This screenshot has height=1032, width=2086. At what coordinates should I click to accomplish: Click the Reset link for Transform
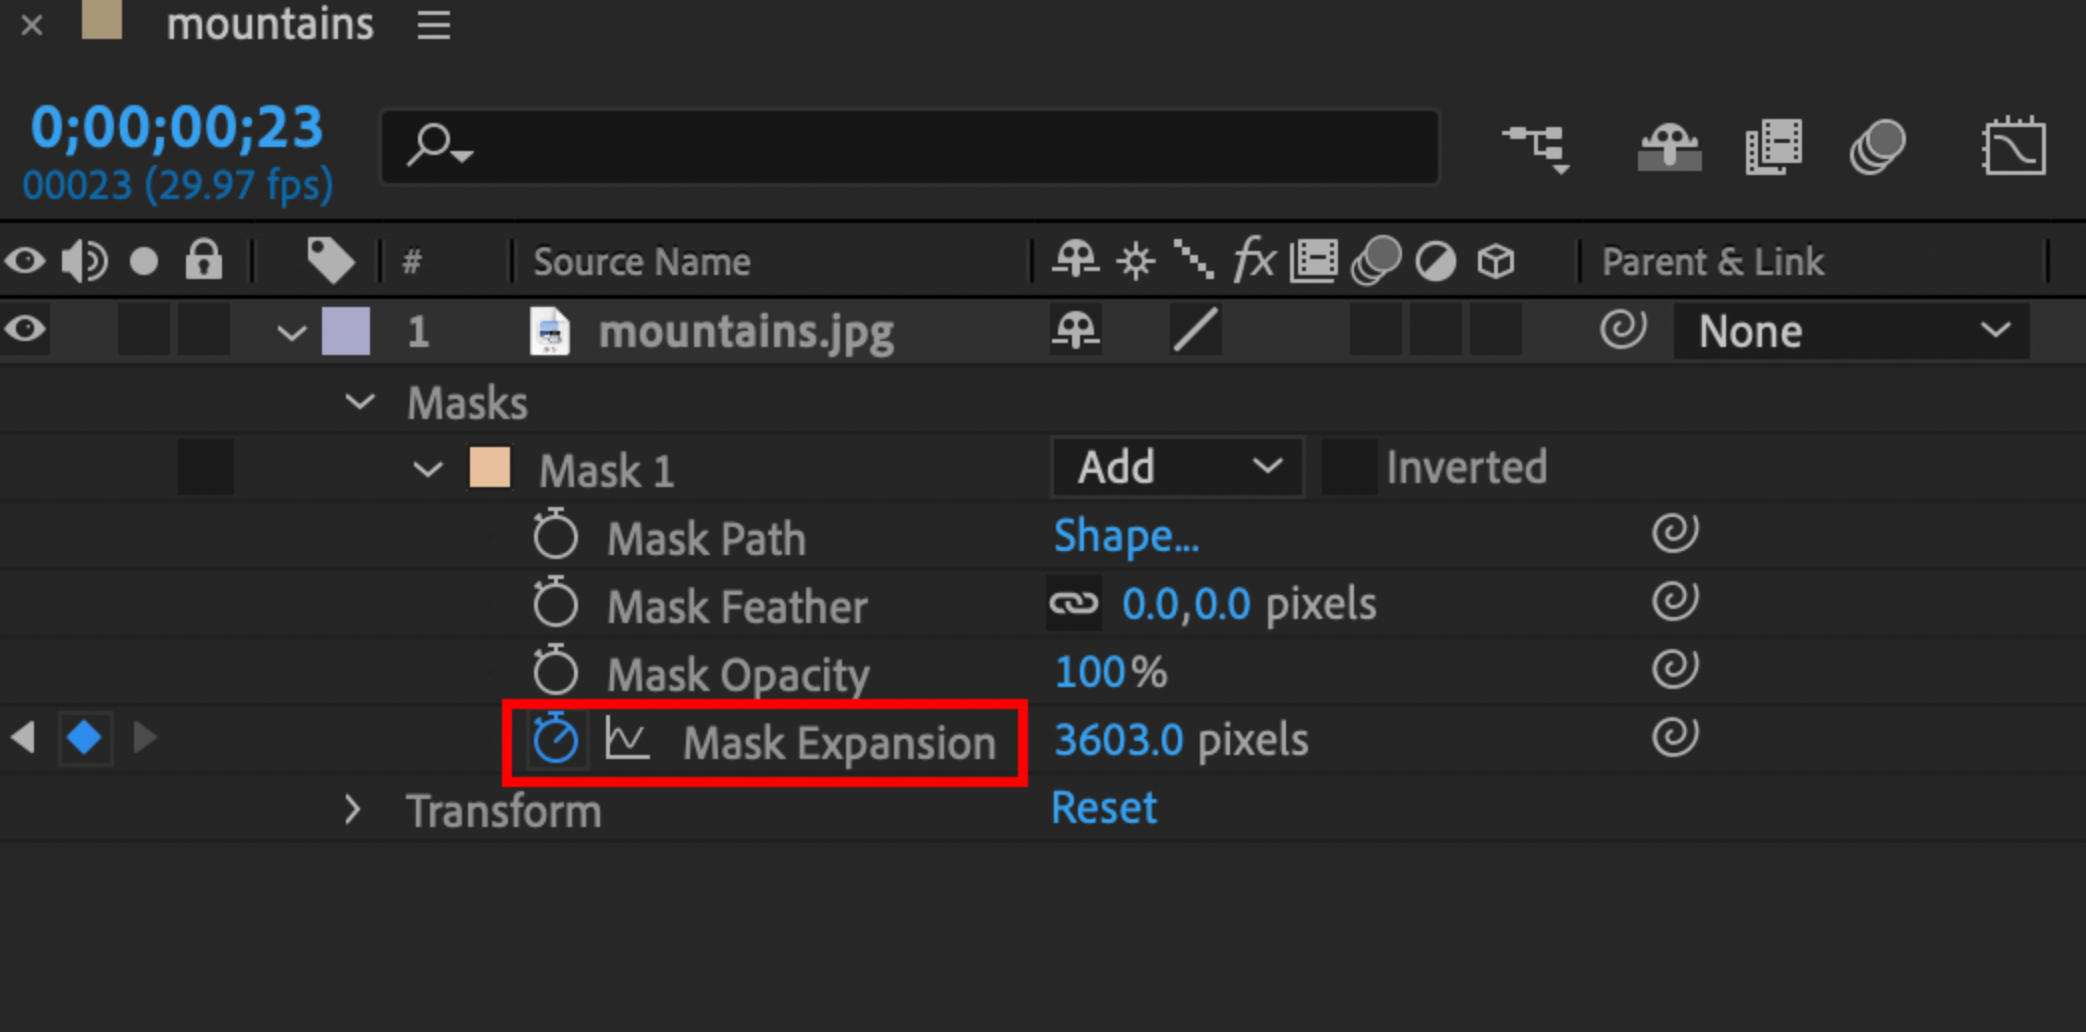pyautogui.click(x=1103, y=808)
